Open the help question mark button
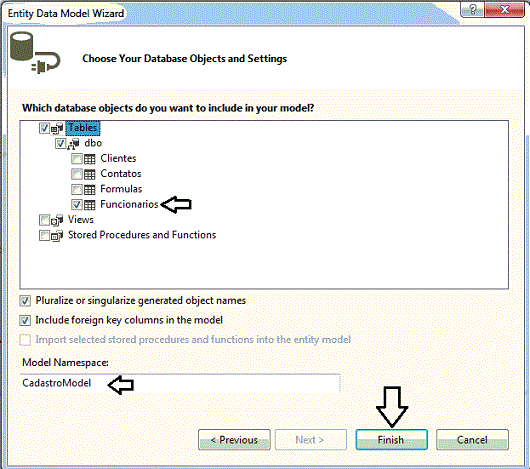This screenshot has height=469, width=530. [472, 9]
